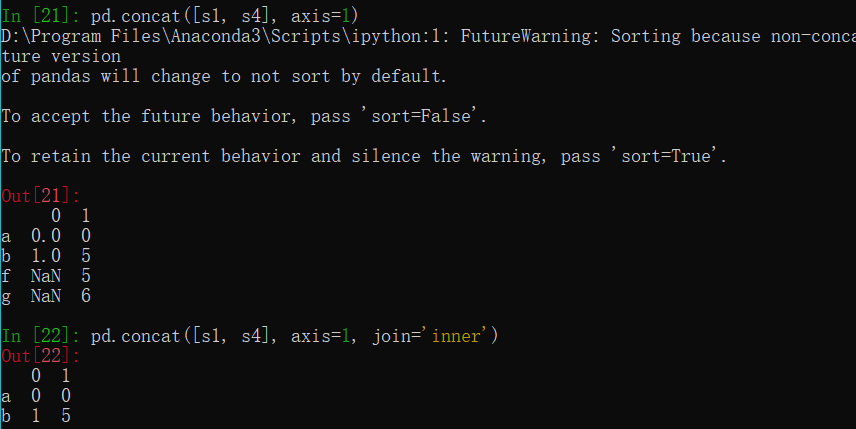The width and height of the screenshot is (856, 429).
Task: Click the value 6 in row g
Action: (85, 296)
